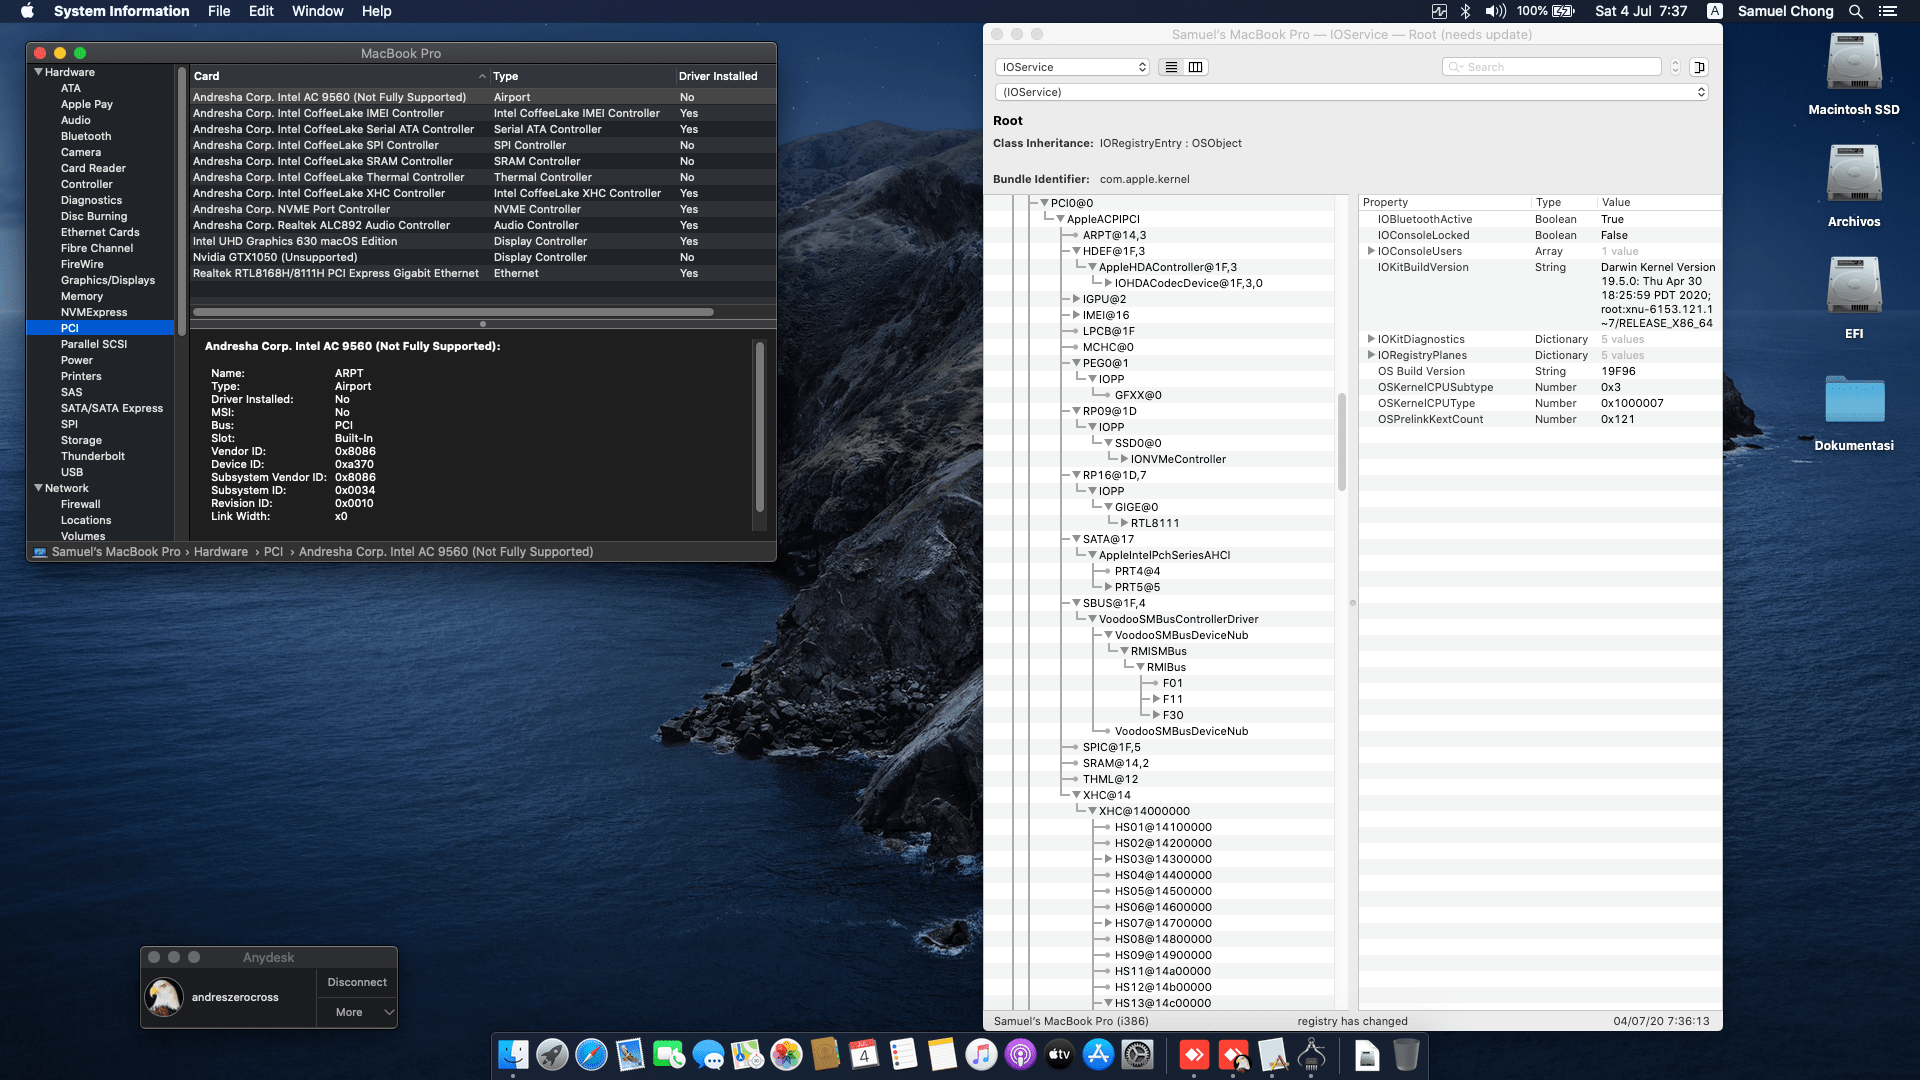
Task: Select RTL8111 in the registry tree
Action: pos(1155,523)
